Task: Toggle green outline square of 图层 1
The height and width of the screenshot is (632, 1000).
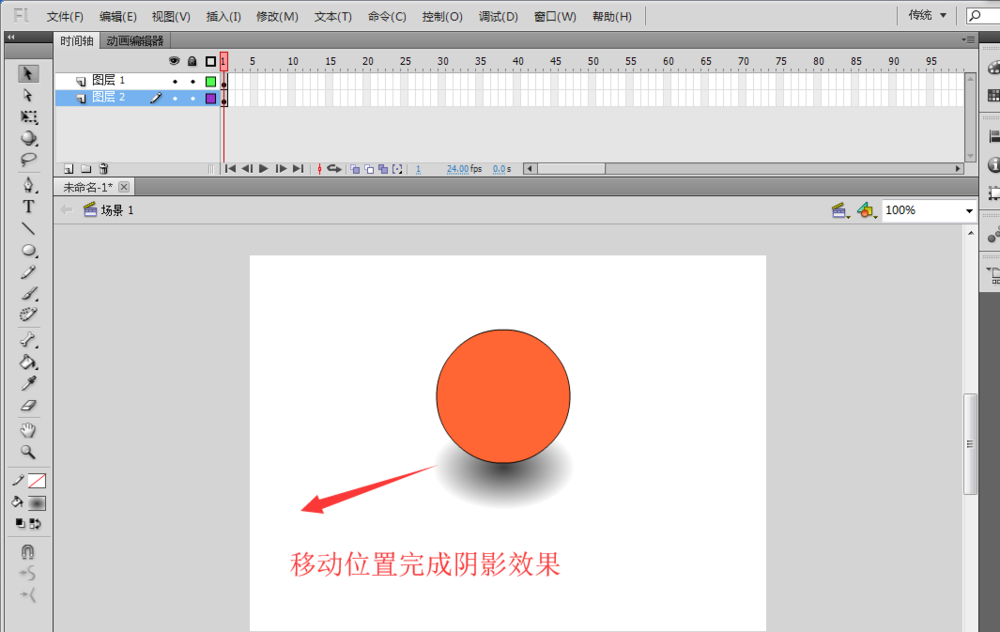Action: pos(210,82)
